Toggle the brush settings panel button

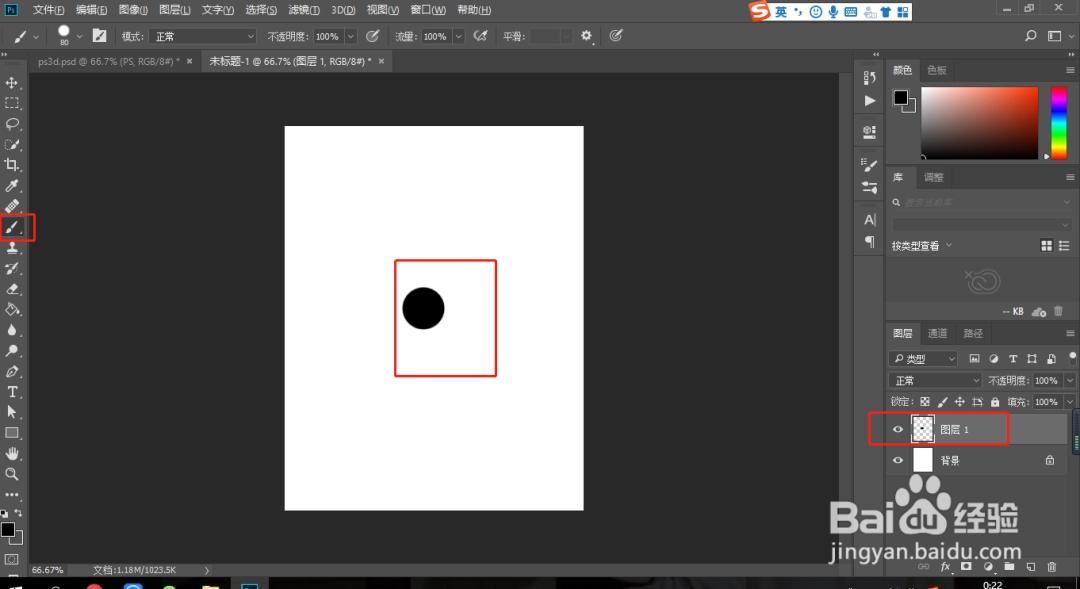pyautogui.click(x=100, y=36)
